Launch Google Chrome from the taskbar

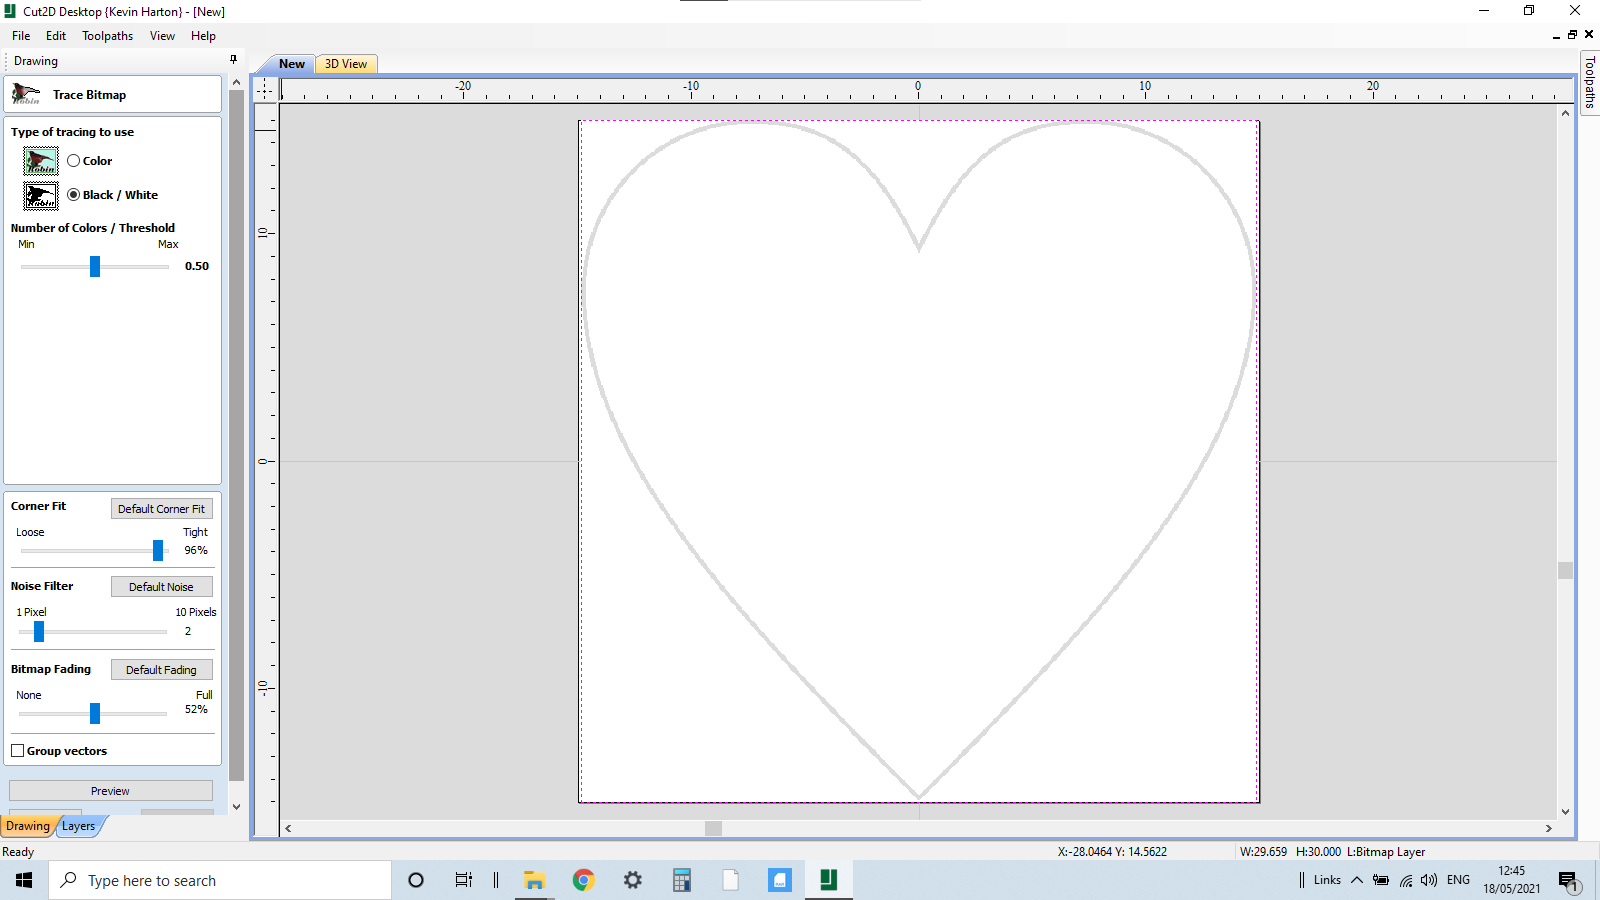583,880
